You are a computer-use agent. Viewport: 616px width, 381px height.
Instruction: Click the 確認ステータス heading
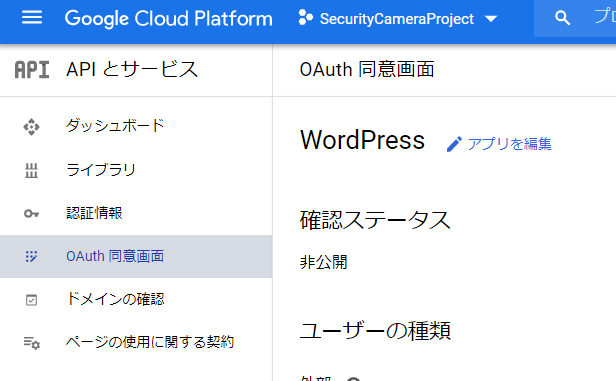[375, 220]
